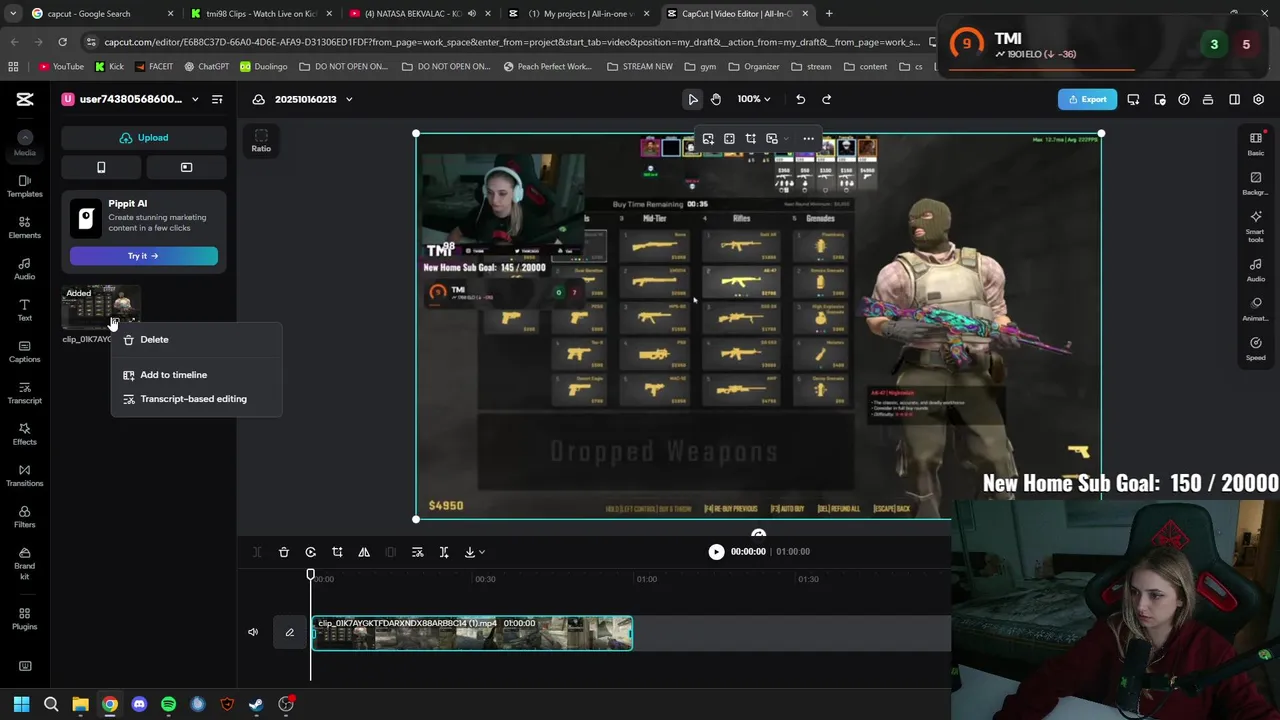Open more options in clip floating toolbar
The height and width of the screenshot is (720, 1280).
[x=808, y=139]
